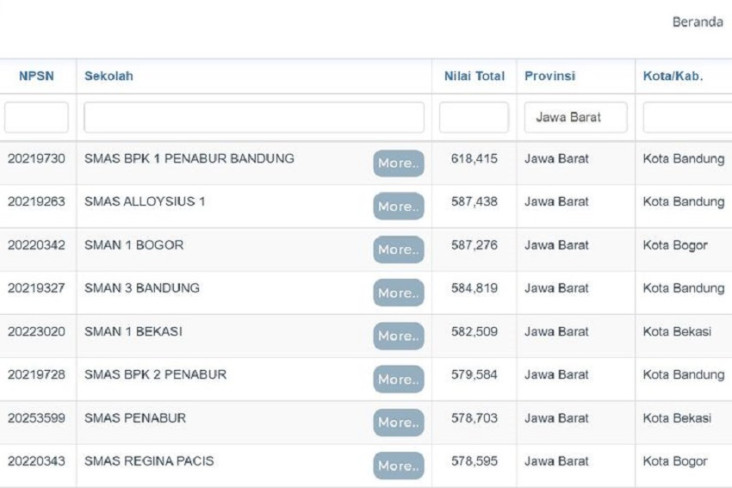Select Kota Bogor in SMAS REGINA PACIS row
The width and height of the screenshot is (732, 488).
click(675, 461)
